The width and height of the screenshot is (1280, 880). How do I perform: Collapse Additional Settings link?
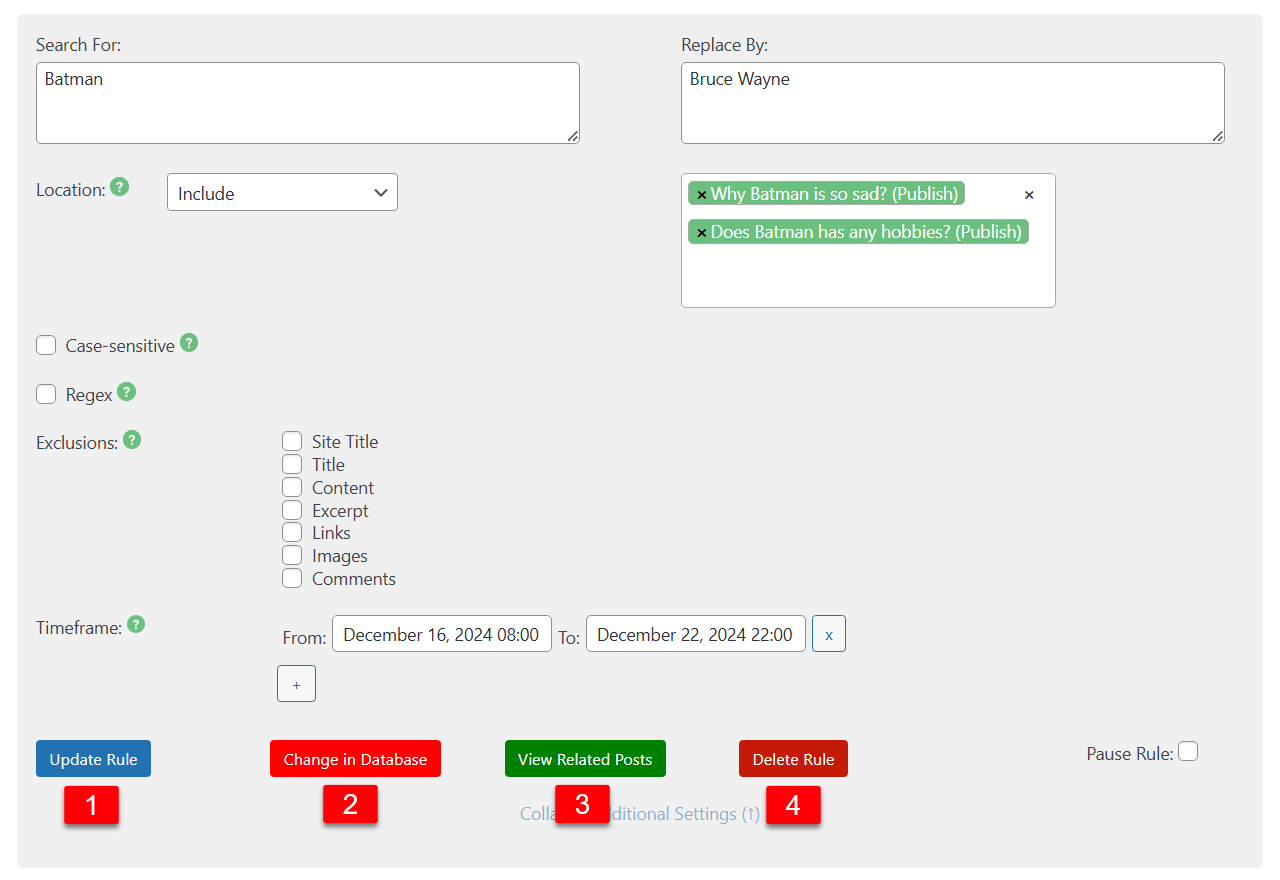coord(640,814)
